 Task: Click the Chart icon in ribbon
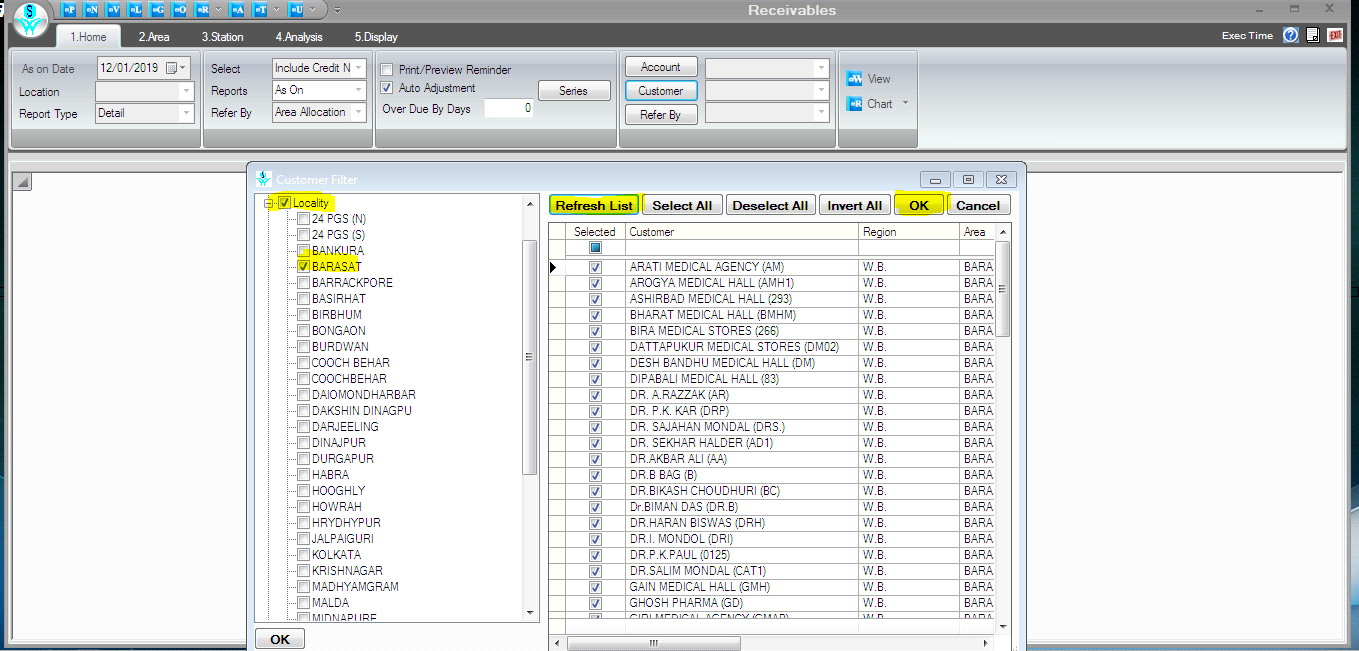(x=855, y=104)
